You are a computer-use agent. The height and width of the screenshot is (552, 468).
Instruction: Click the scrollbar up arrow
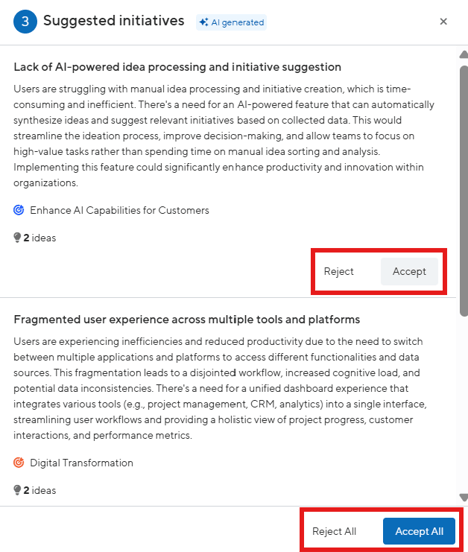coord(464,54)
